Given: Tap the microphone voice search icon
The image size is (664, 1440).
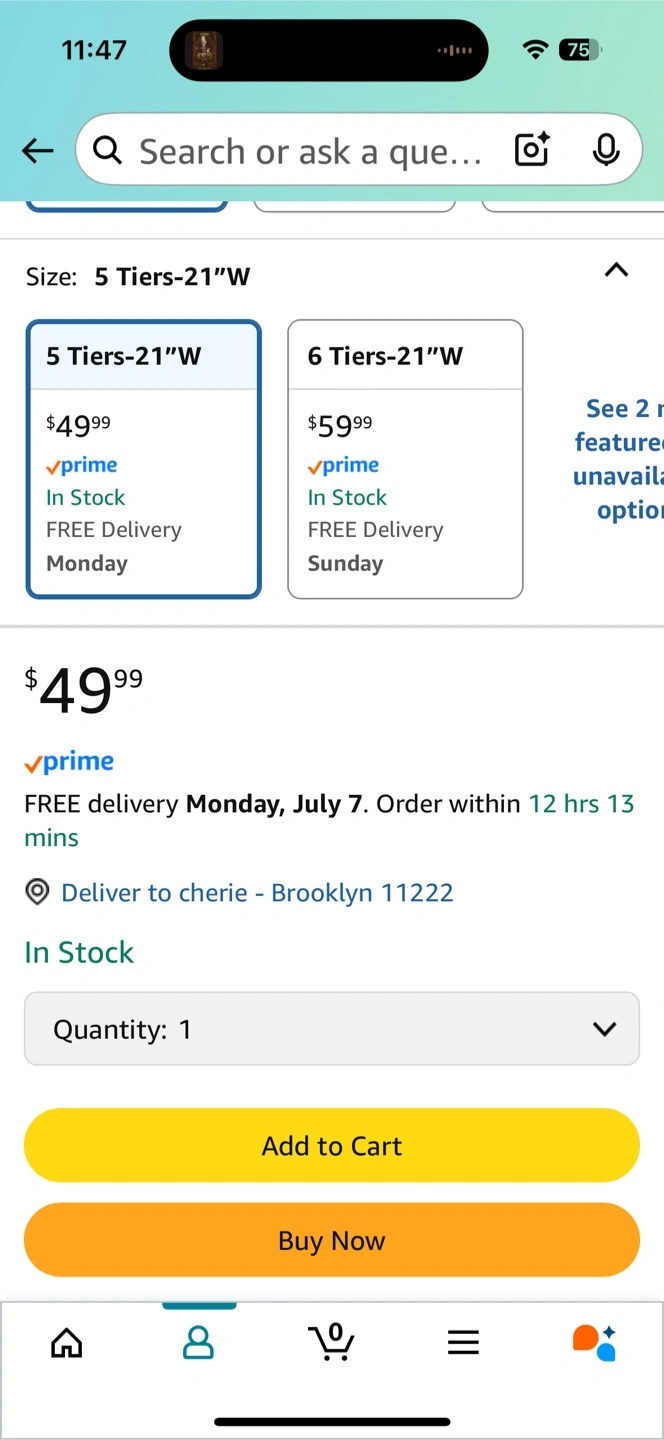Looking at the screenshot, I should (605, 150).
